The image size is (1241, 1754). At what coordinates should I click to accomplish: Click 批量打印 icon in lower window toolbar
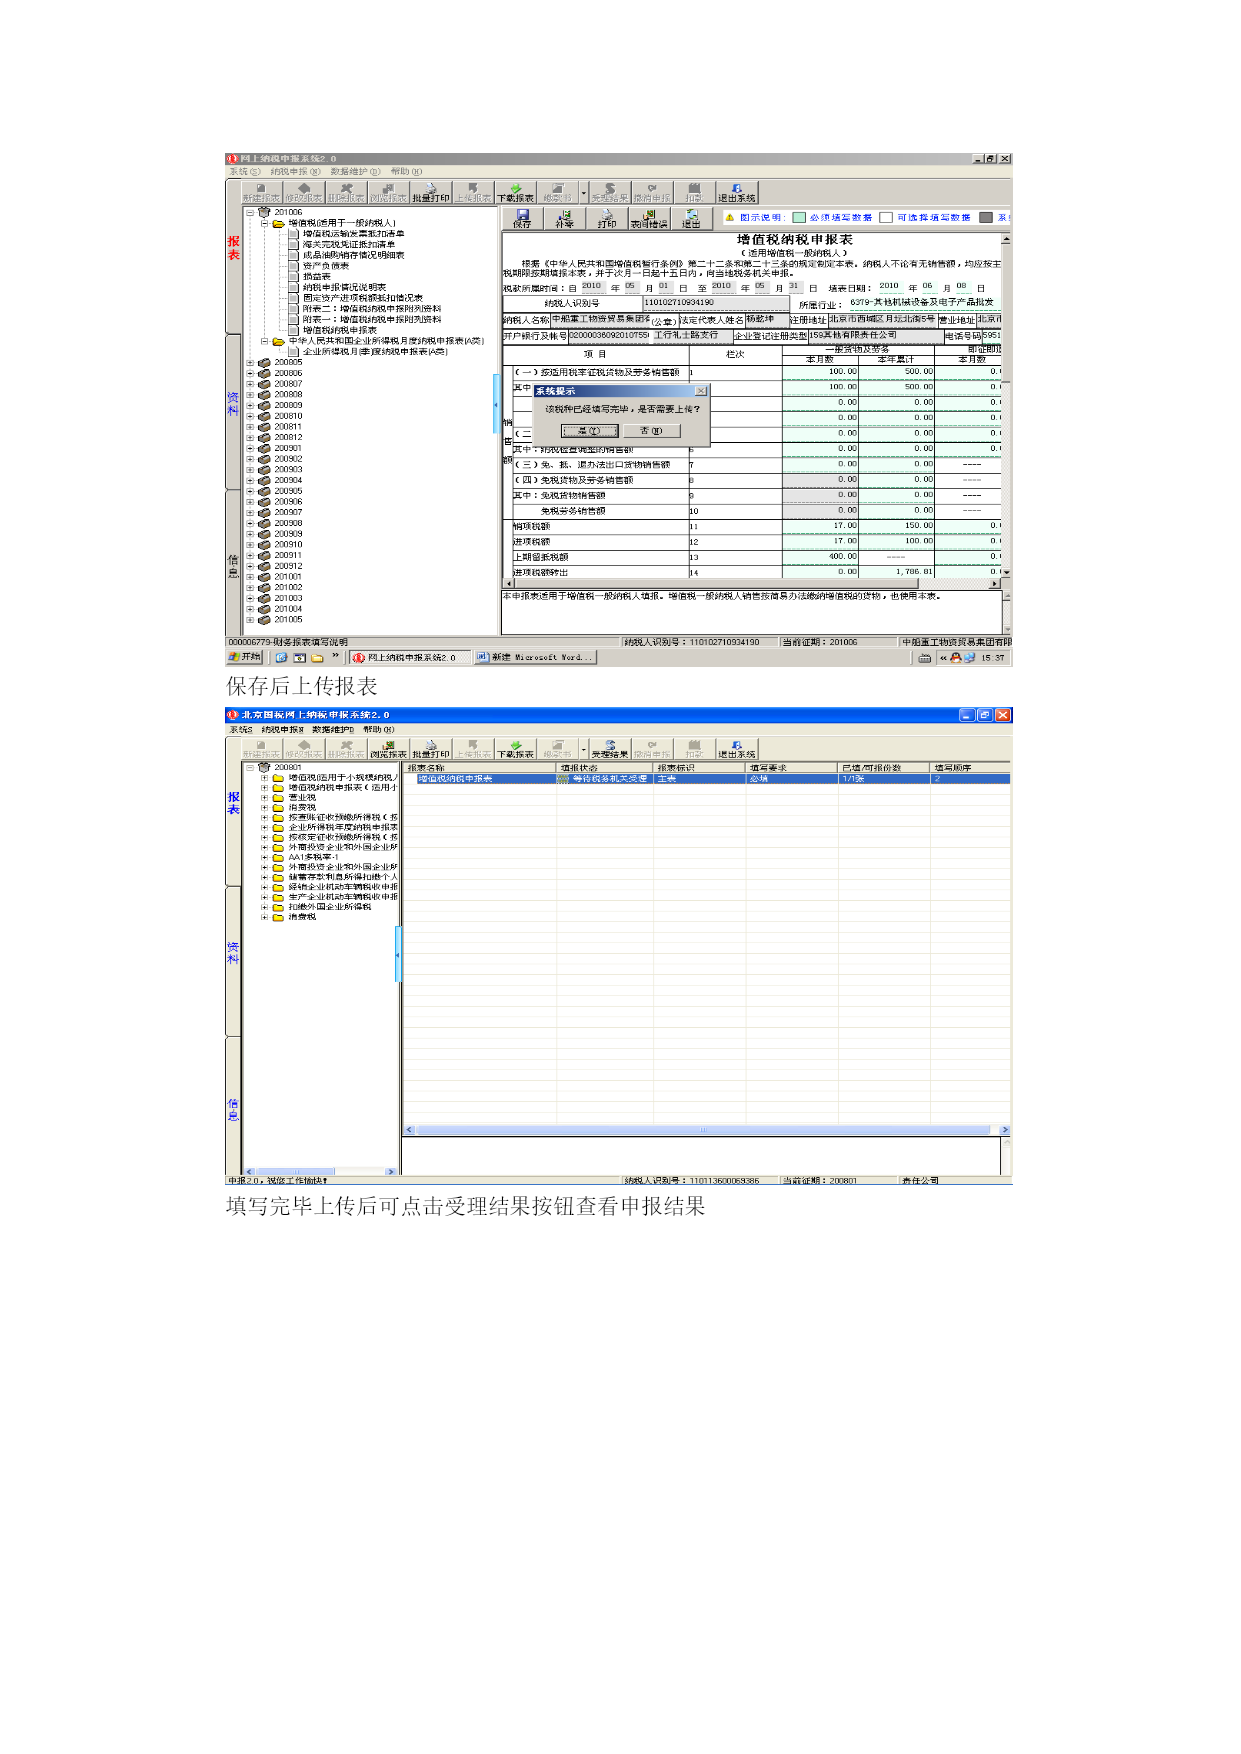pyautogui.click(x=431, y=750)
